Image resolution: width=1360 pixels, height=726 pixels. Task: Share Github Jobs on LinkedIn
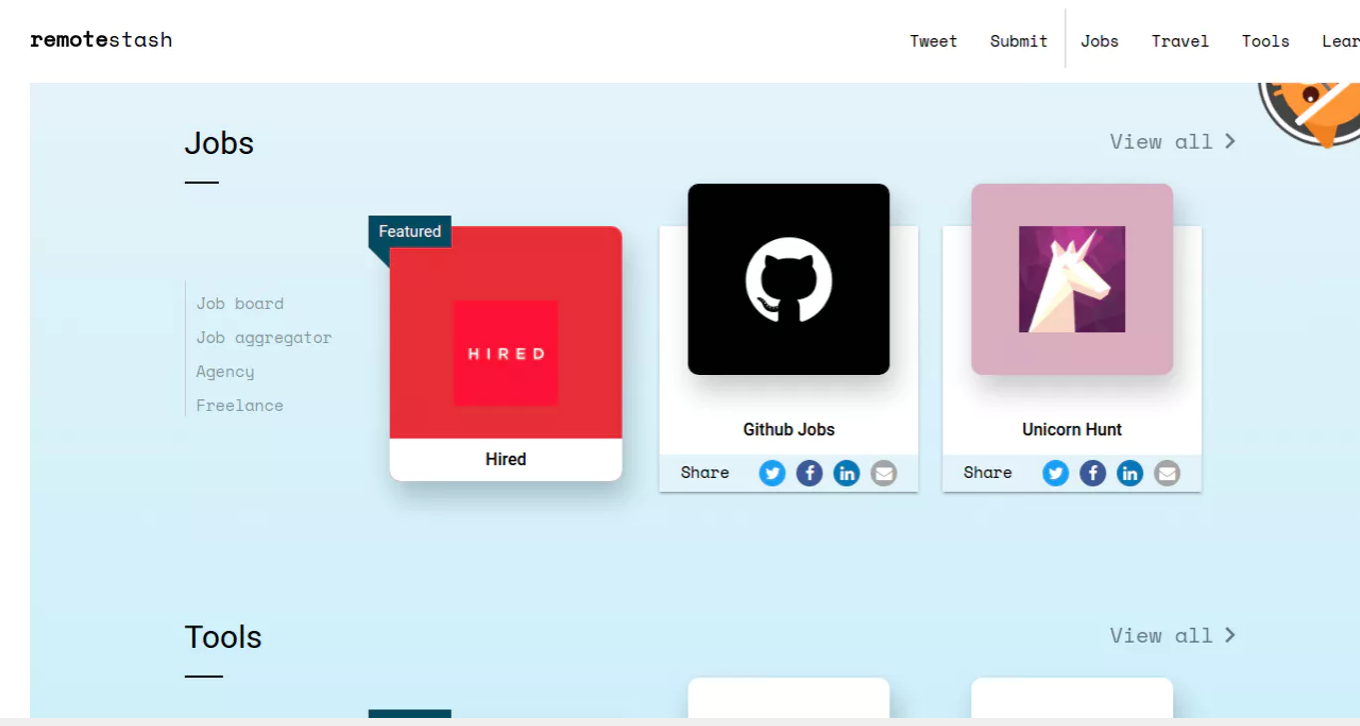click(x=847, y=473)
